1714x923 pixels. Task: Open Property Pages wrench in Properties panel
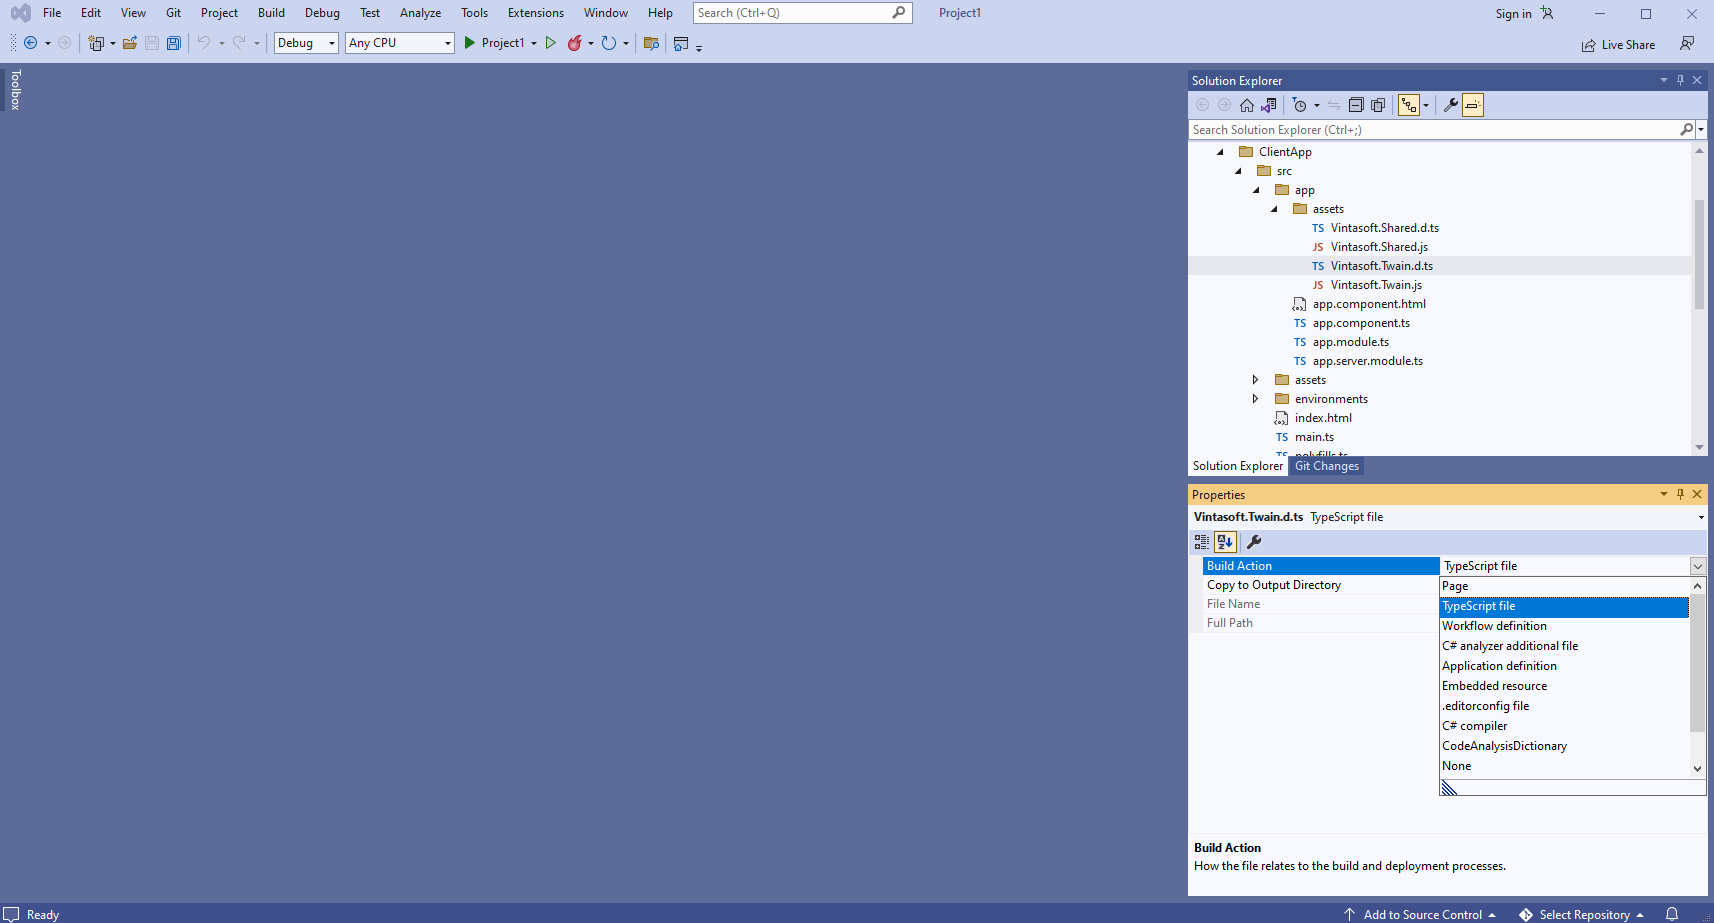[x=1254, y=542]
